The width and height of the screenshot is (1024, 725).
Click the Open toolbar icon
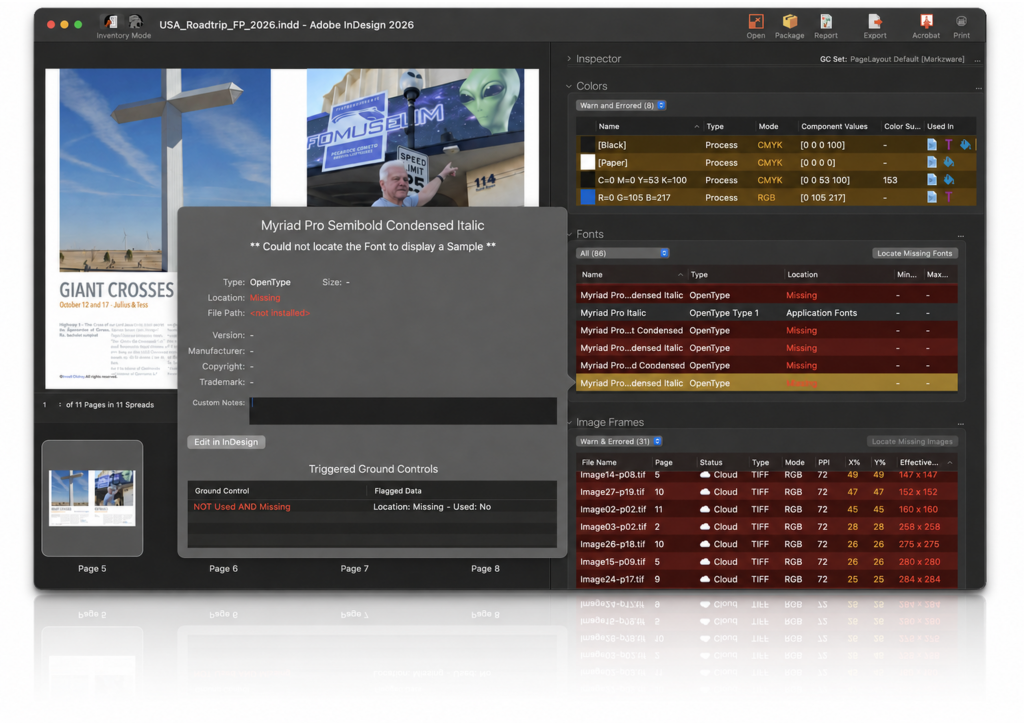(756, 27)
